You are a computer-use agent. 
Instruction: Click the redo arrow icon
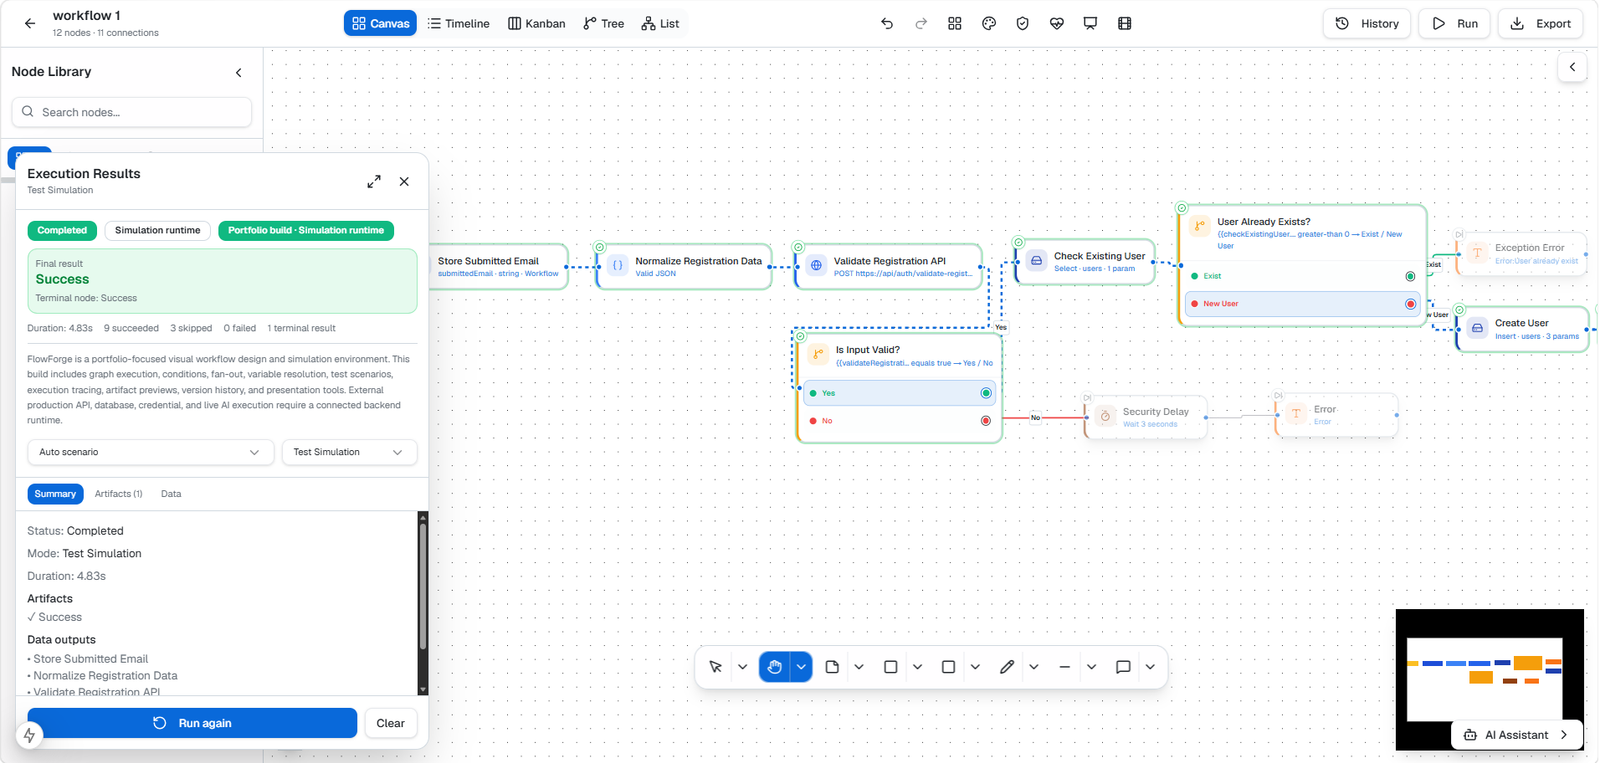click(921, 23)
